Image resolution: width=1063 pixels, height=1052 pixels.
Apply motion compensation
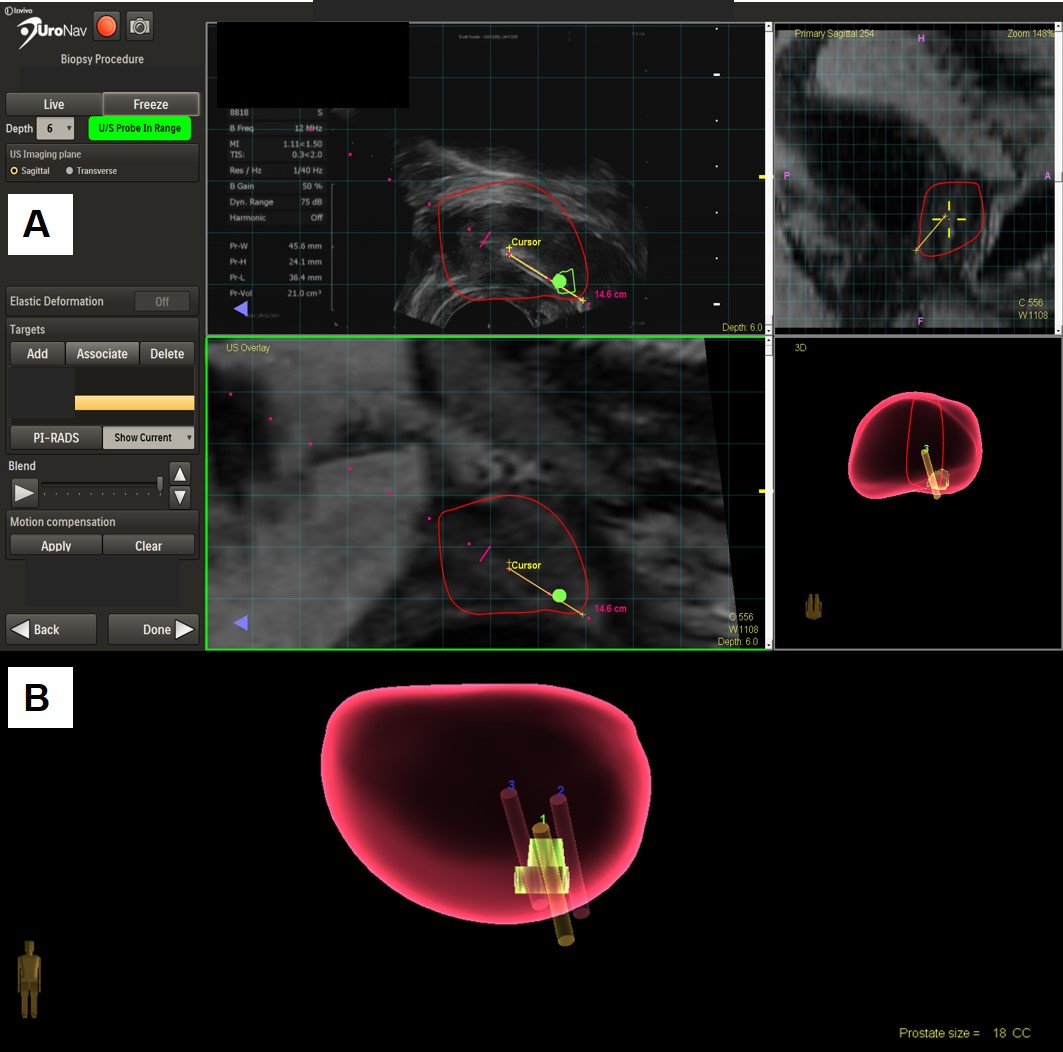click(x=56, y=546)
